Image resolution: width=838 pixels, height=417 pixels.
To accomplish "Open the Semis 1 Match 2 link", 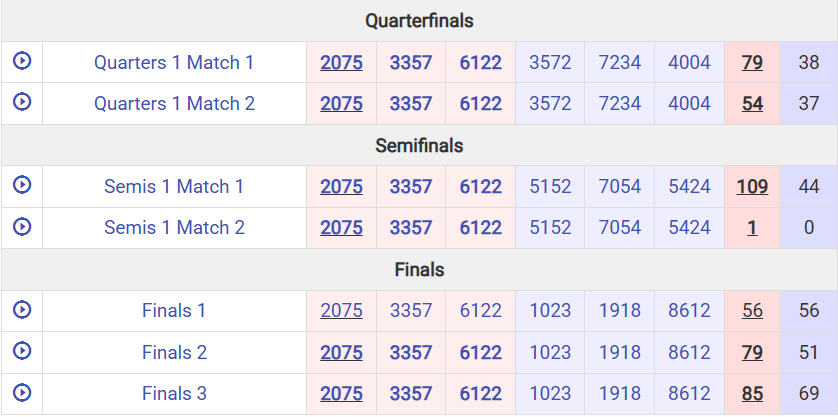I will (x=174, y=228).
